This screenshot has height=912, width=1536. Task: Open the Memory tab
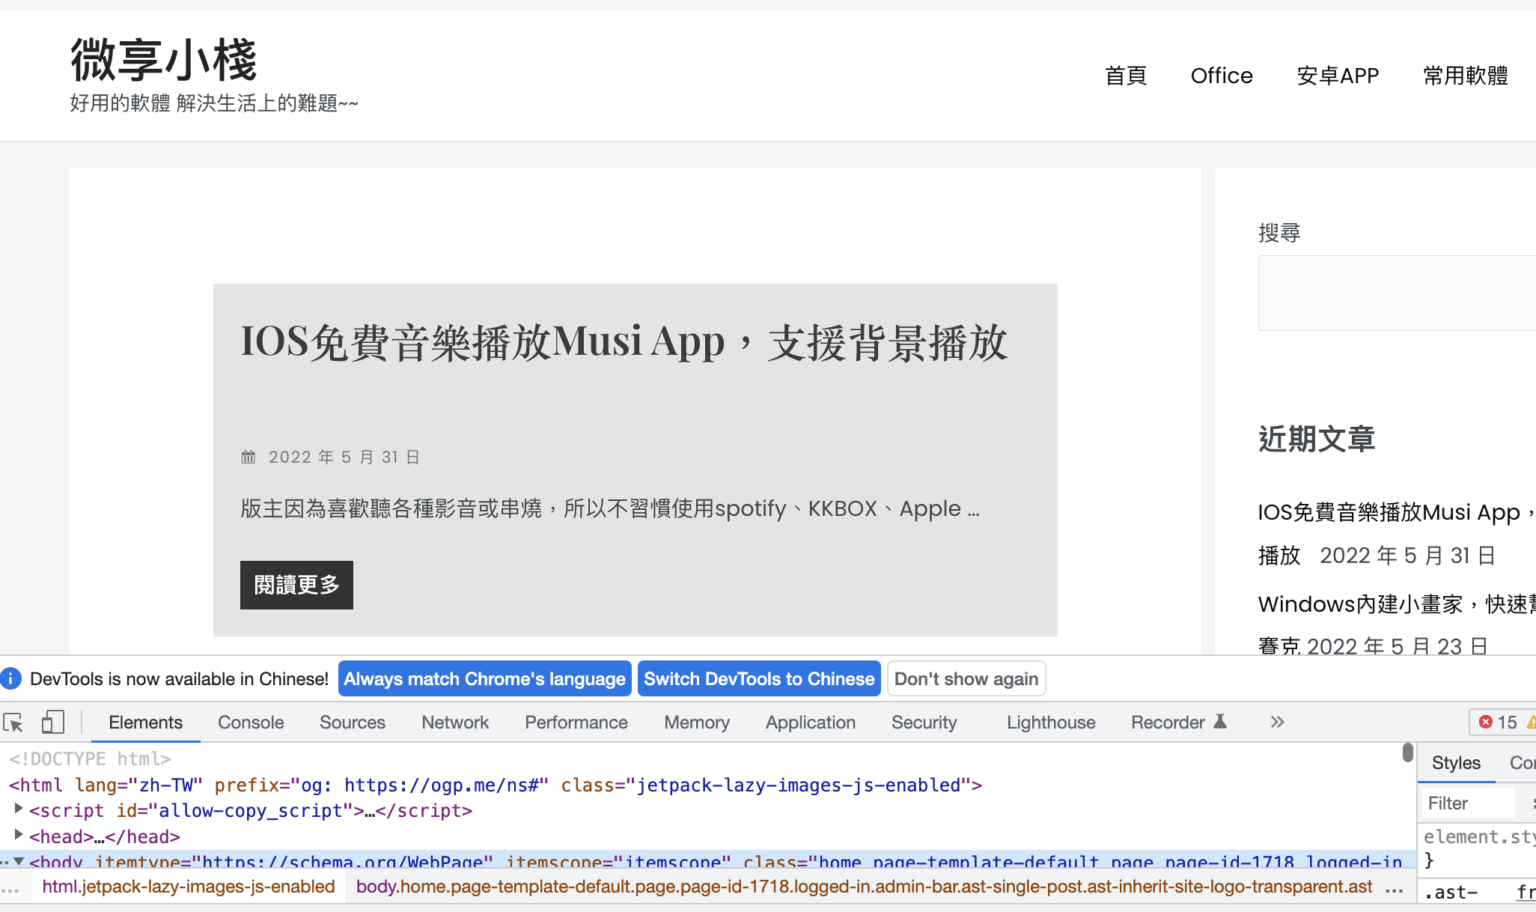[x=697, y=722]
